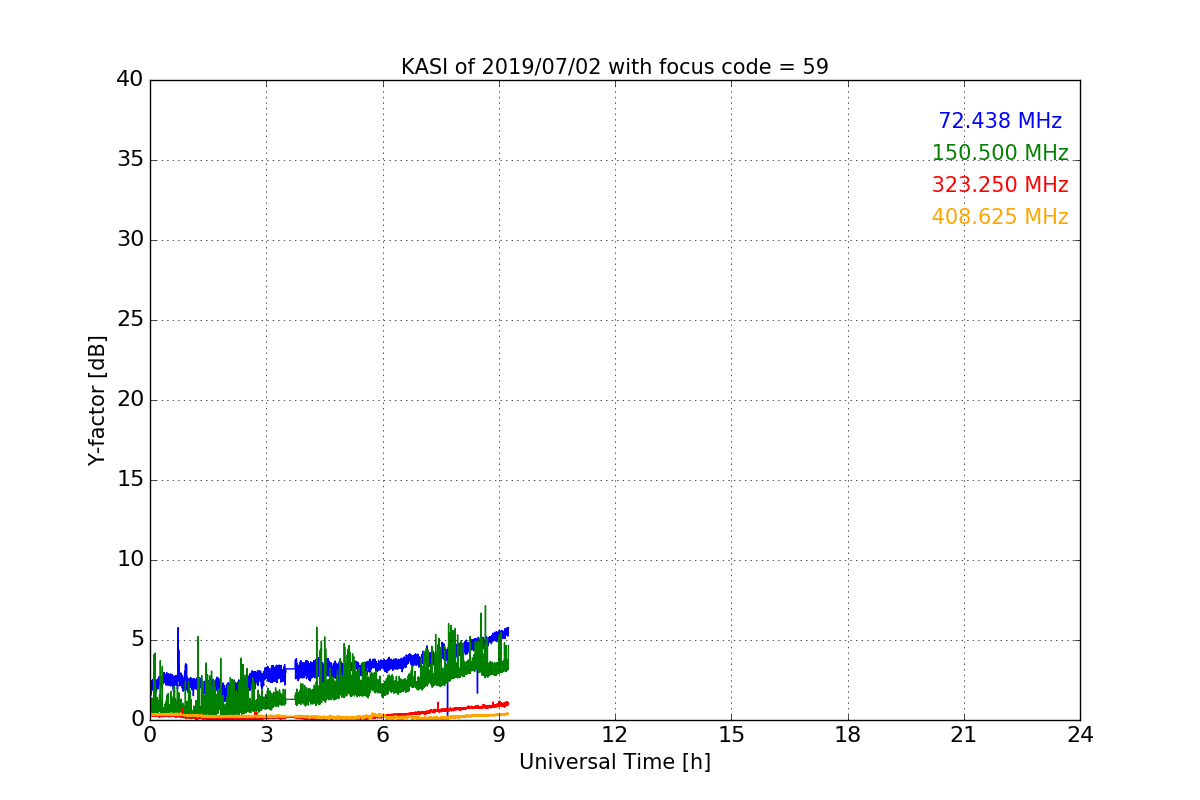The height and width of the screenshot is (800, 1200).
Task: Select the blue 72.438 MHz legend label
Action: (1000, 121)
